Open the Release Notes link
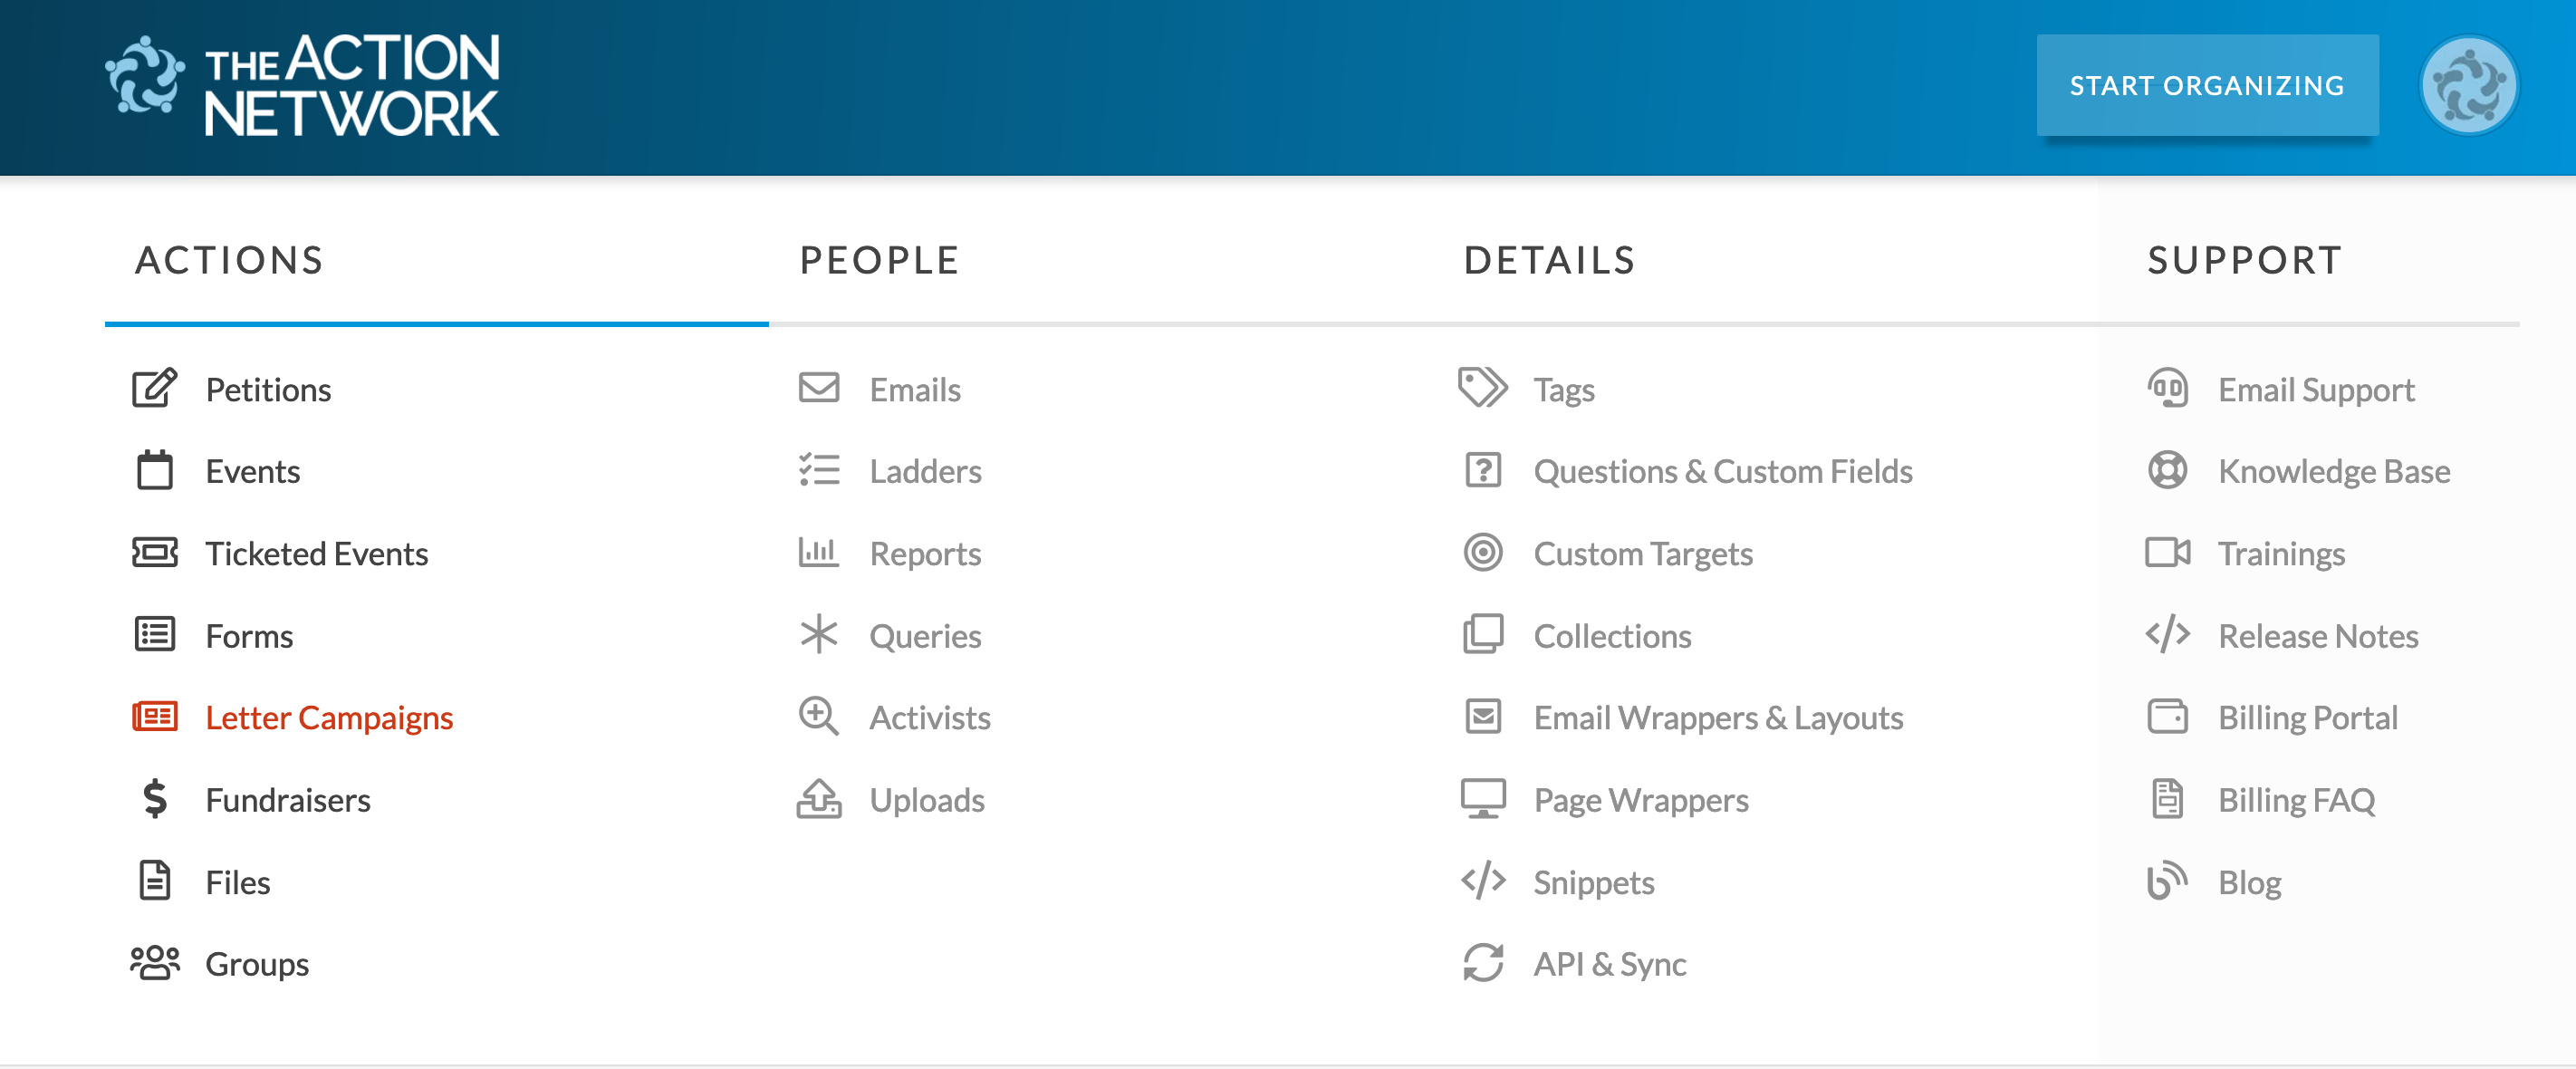Screen dimensions: 2576x1069 [x=2317, y=635]
